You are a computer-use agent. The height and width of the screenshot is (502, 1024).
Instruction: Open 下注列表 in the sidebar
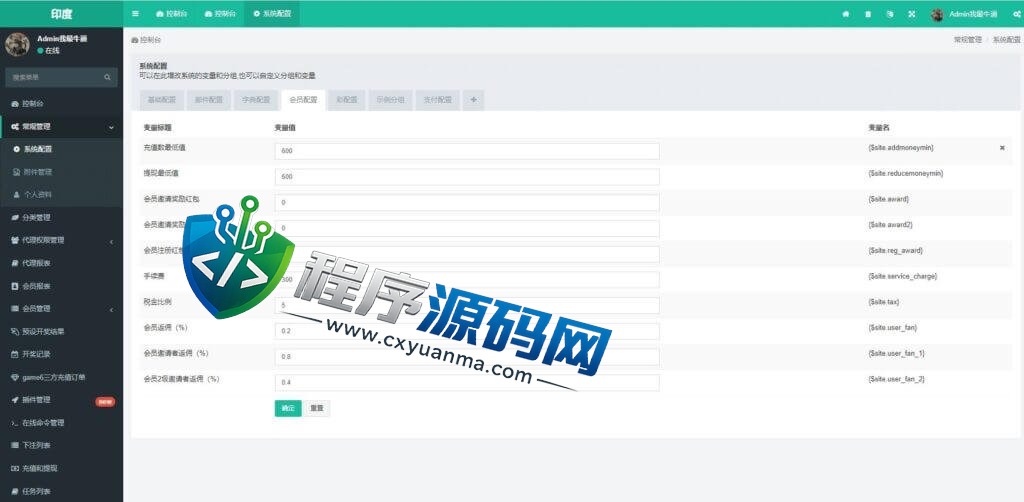coord(61,445)
